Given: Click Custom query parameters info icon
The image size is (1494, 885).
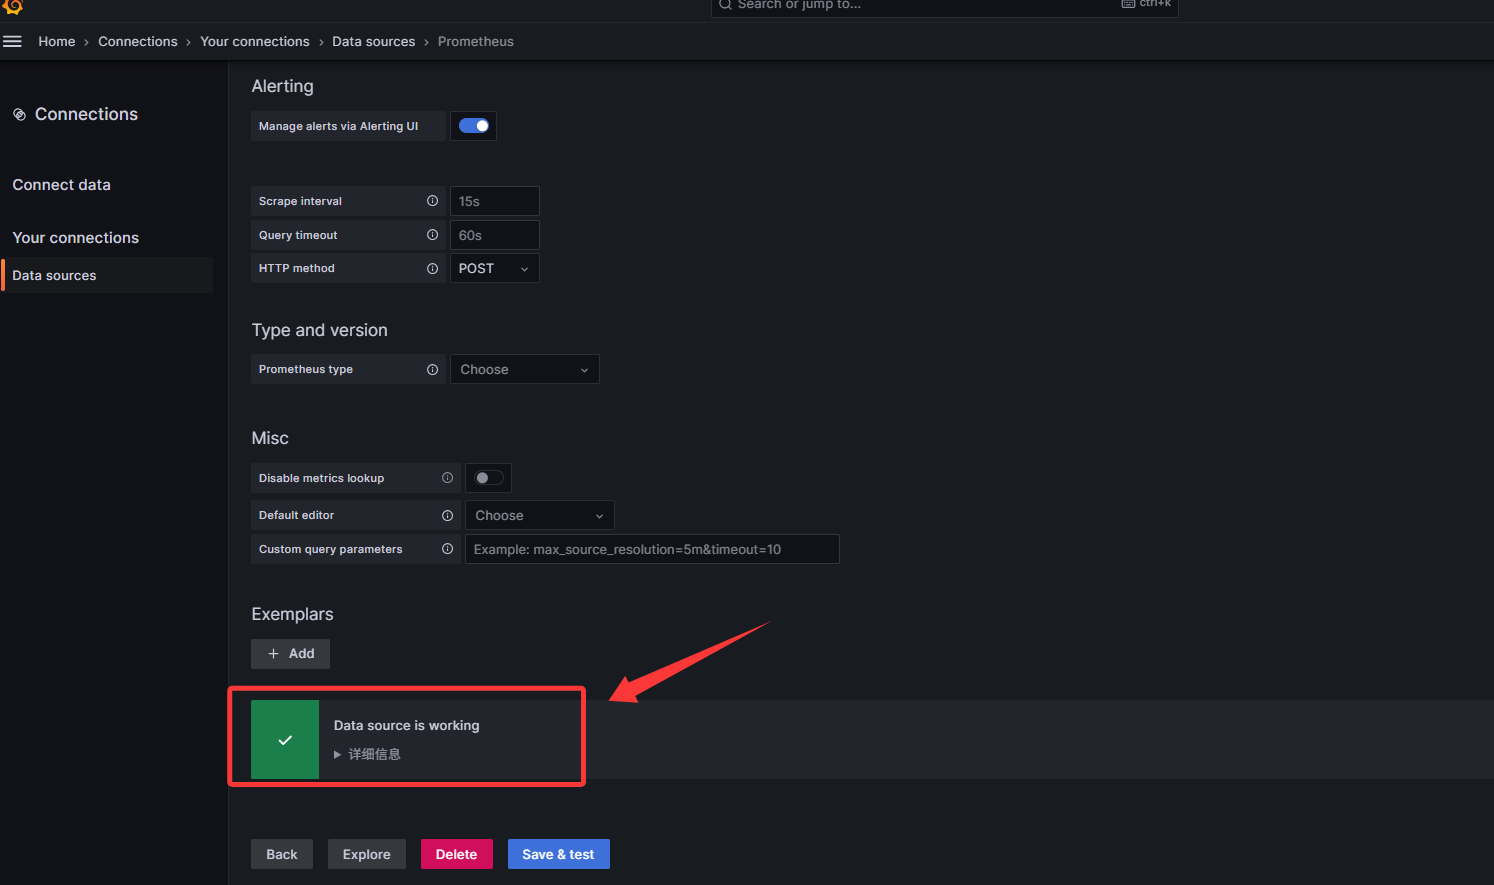Looking at the screenshot, I should click(447, 549).
